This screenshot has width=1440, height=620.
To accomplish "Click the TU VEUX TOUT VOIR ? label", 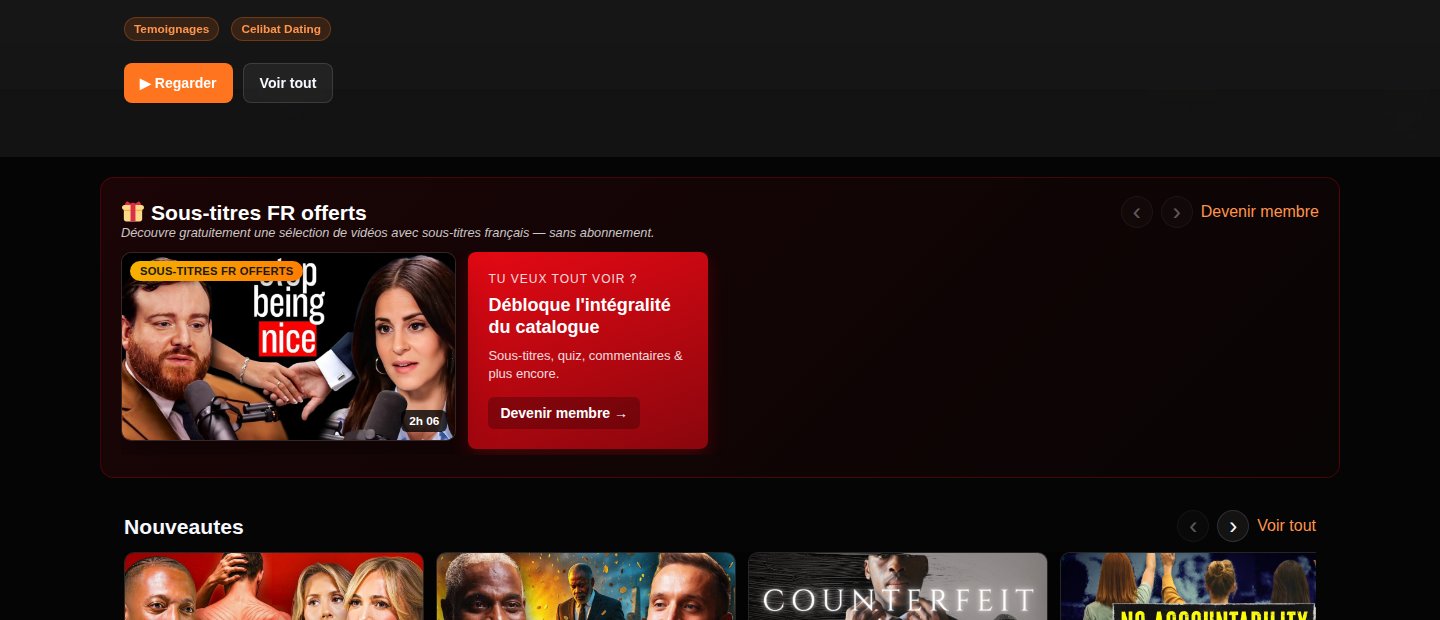I will tap(562, 279).
